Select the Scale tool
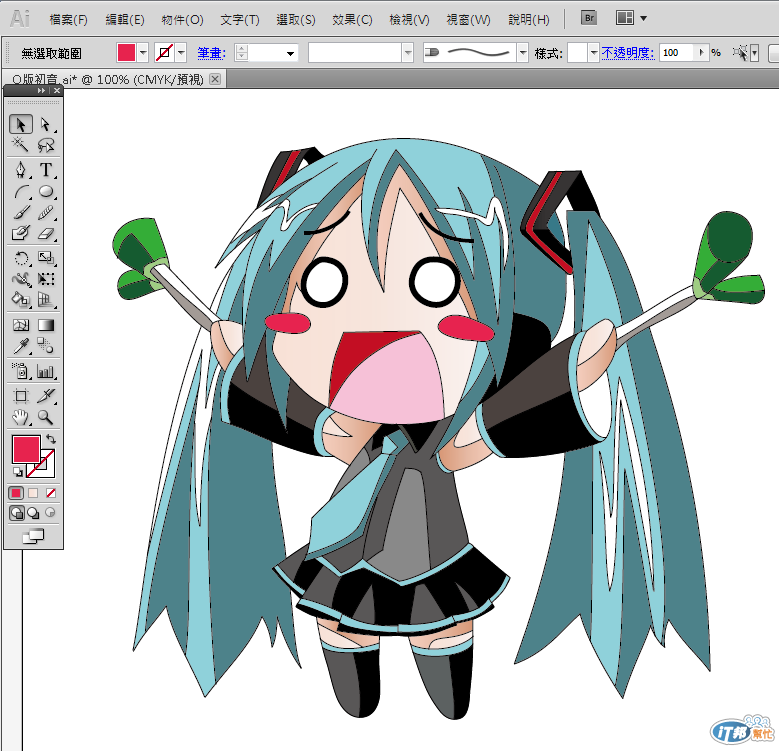The width and height of the screenshot is (779, 751). pos(46,258)
